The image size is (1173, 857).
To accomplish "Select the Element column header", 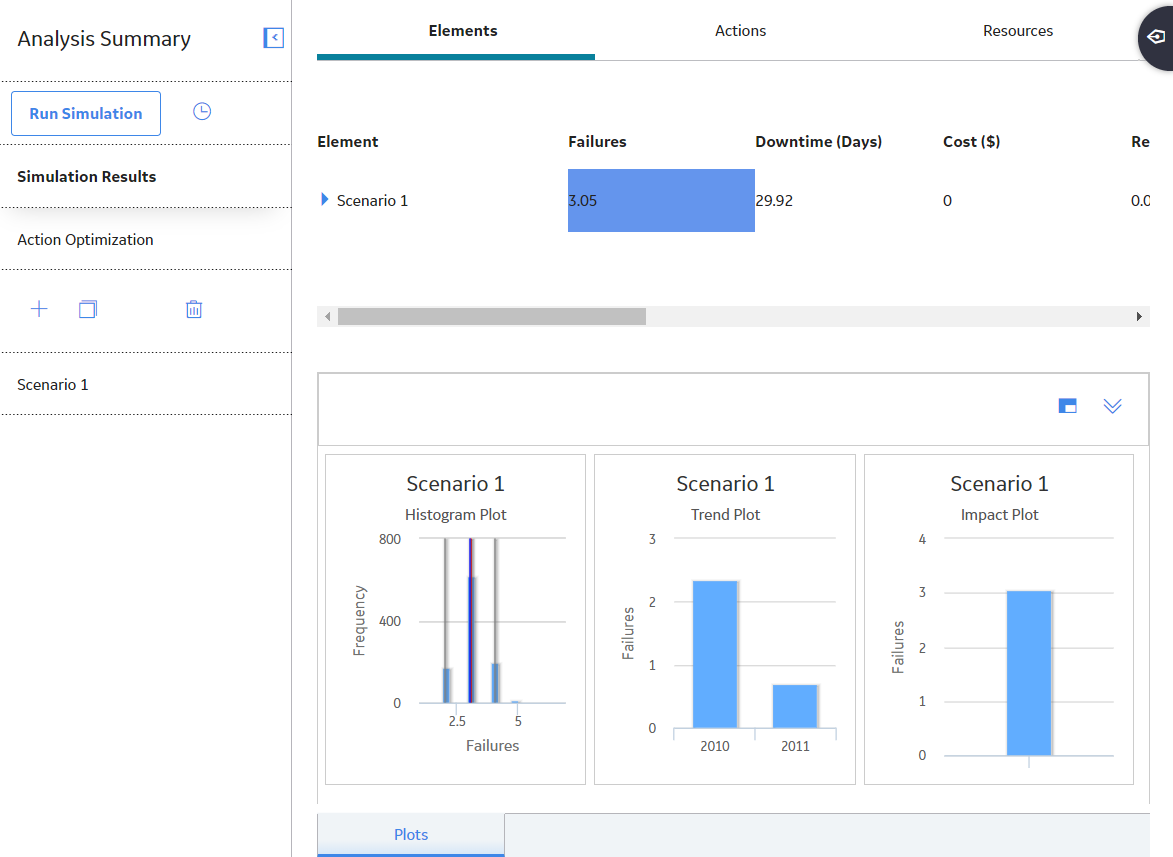I will (x=348, y=141).
